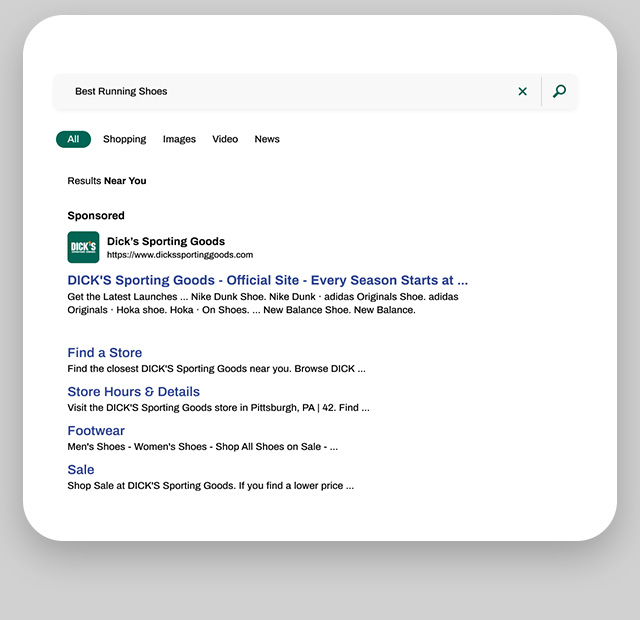This screenshot has height=620, width=640.
Task: Open Store Hours & Details link
Action: [133, 391]
